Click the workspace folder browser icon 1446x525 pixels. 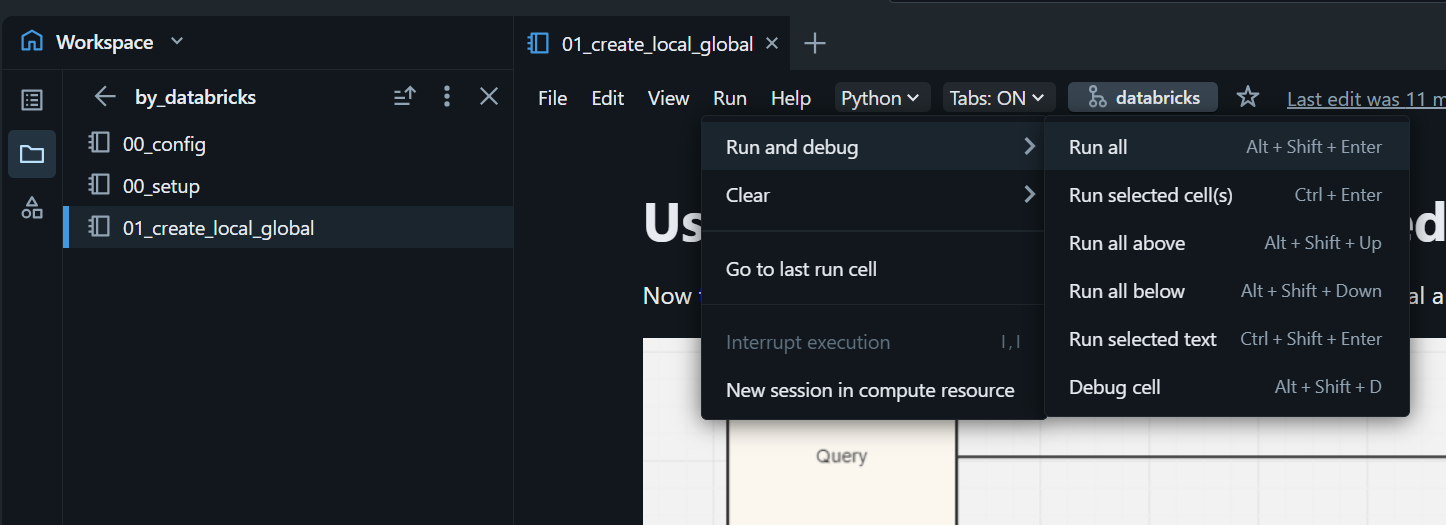coord(32,154)
